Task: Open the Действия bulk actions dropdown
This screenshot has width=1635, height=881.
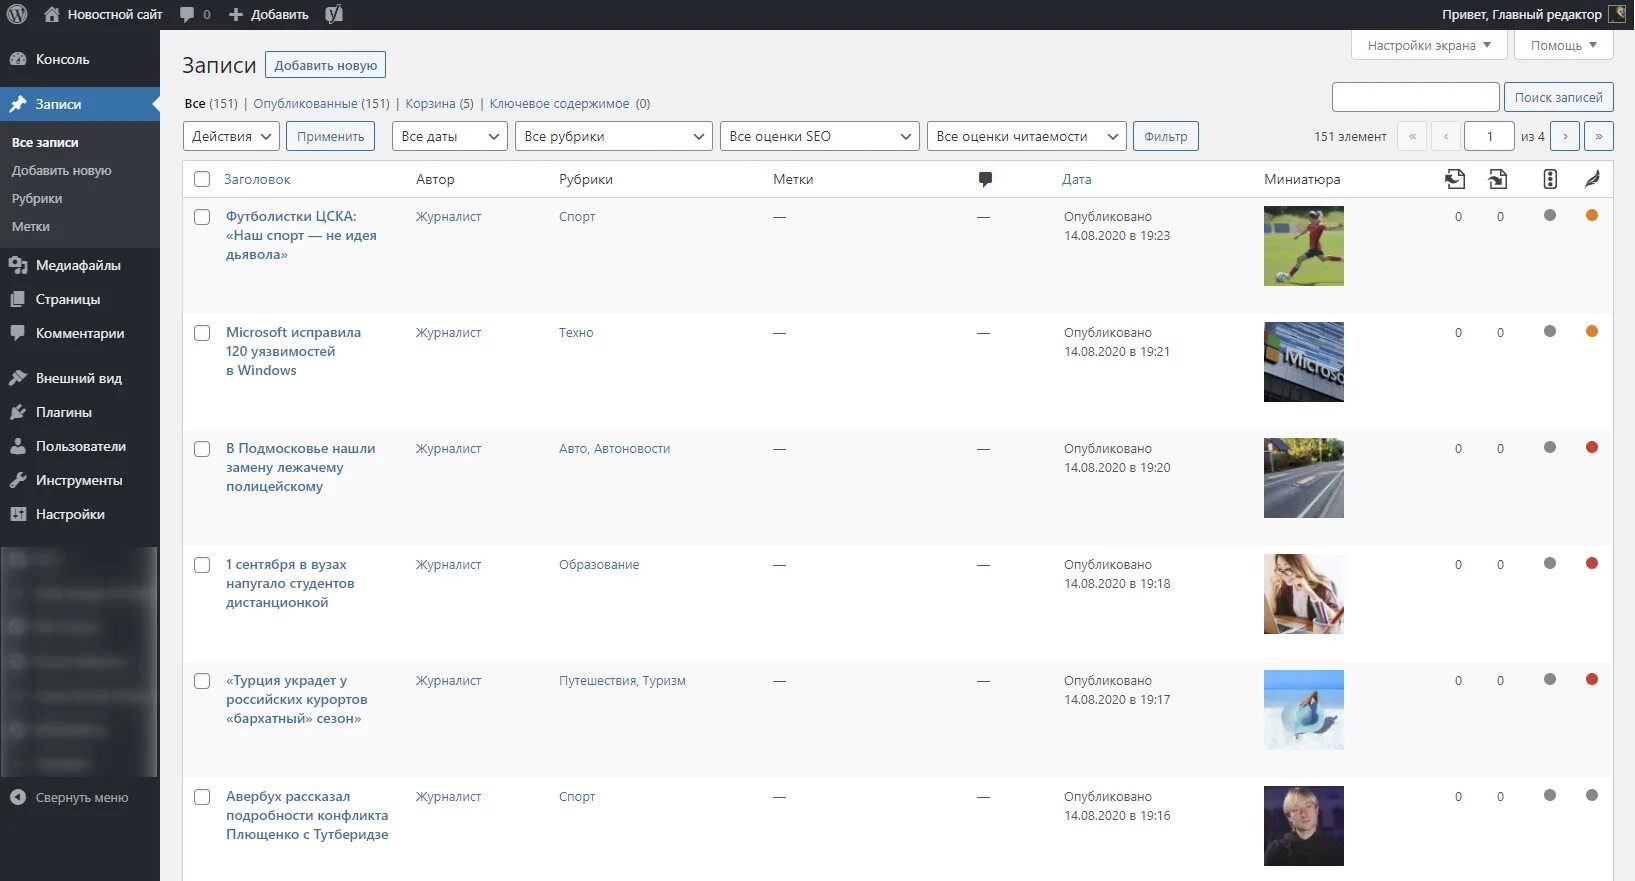Action: [231, 136]
